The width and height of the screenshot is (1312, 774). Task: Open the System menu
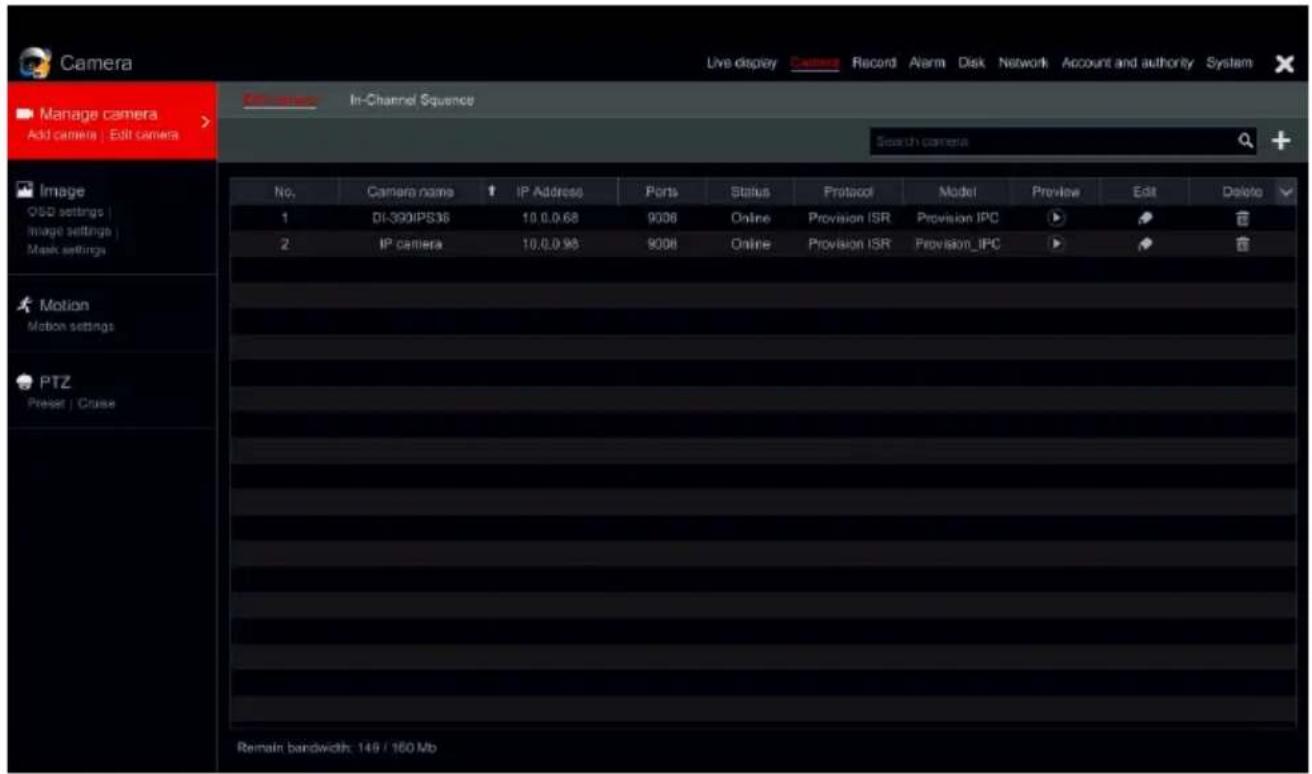[x=1229, y=63]
